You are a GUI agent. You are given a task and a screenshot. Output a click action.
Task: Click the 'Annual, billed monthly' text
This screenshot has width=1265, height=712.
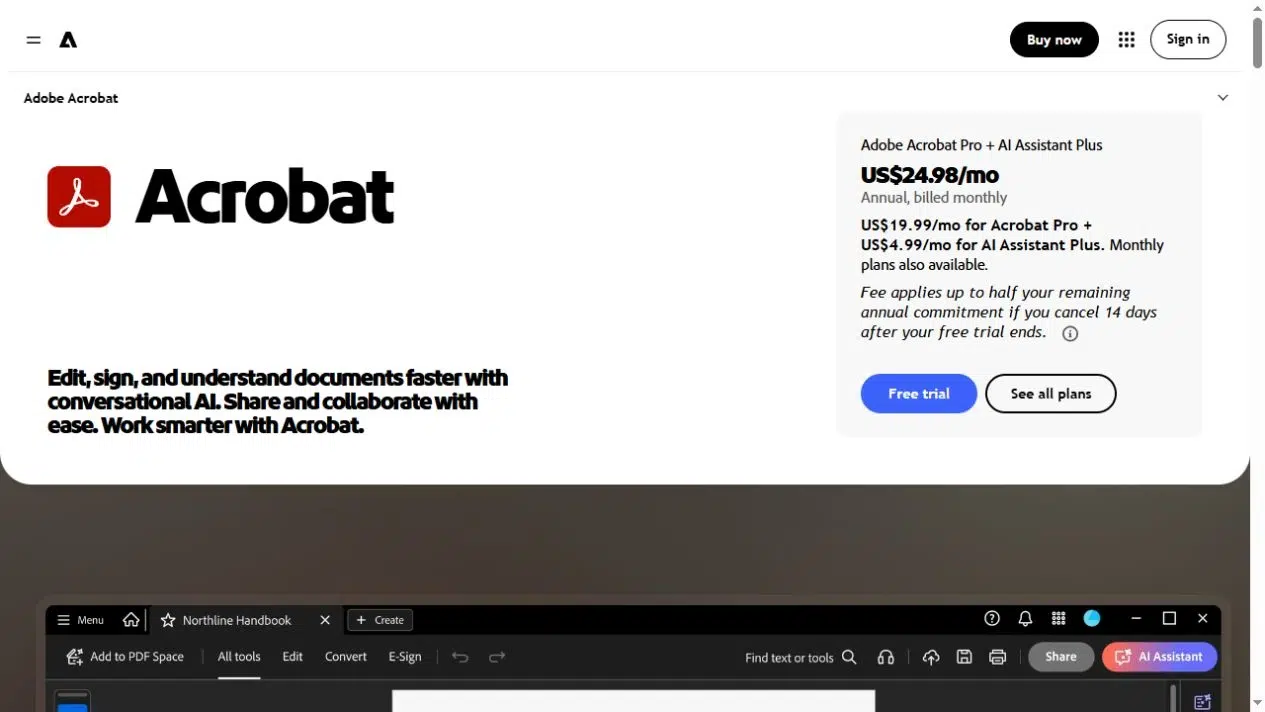(x=934, y=198)
